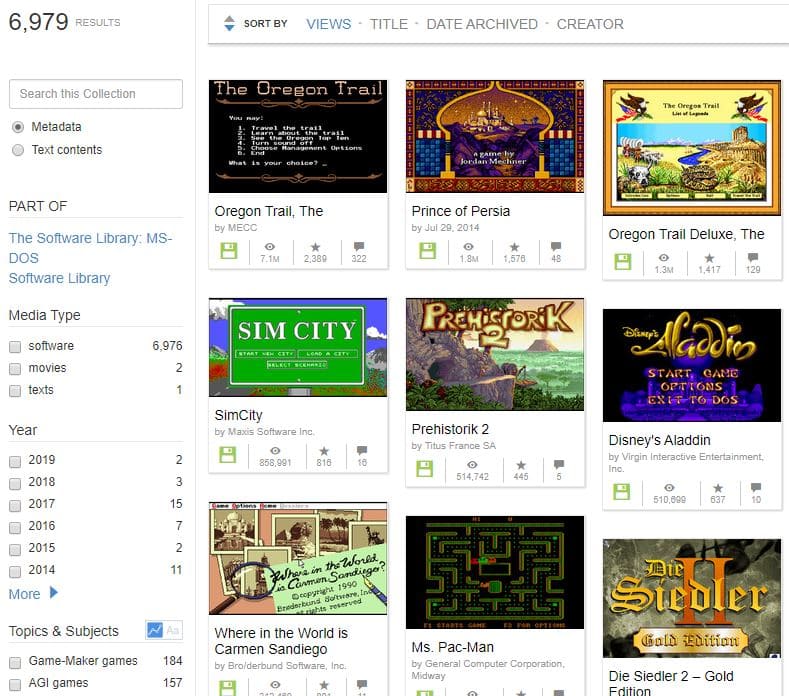This screenshot has height=696, width=789.
Task: Filter results by year 2014
Action: [x=15, y=572]
